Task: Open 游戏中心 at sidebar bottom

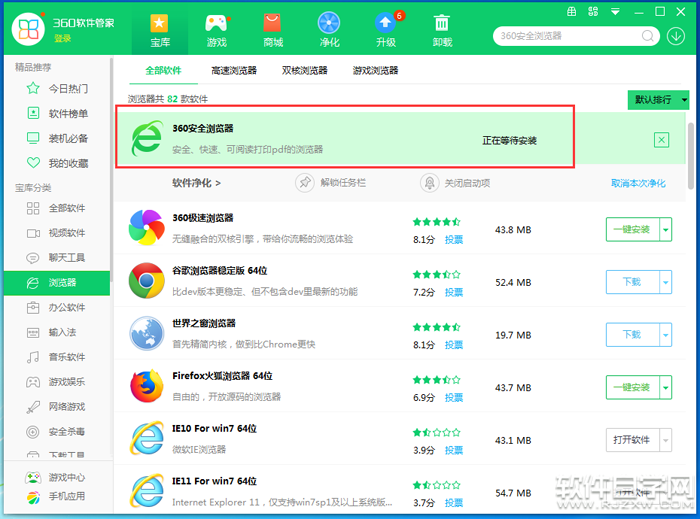Action: click(55, 477)
